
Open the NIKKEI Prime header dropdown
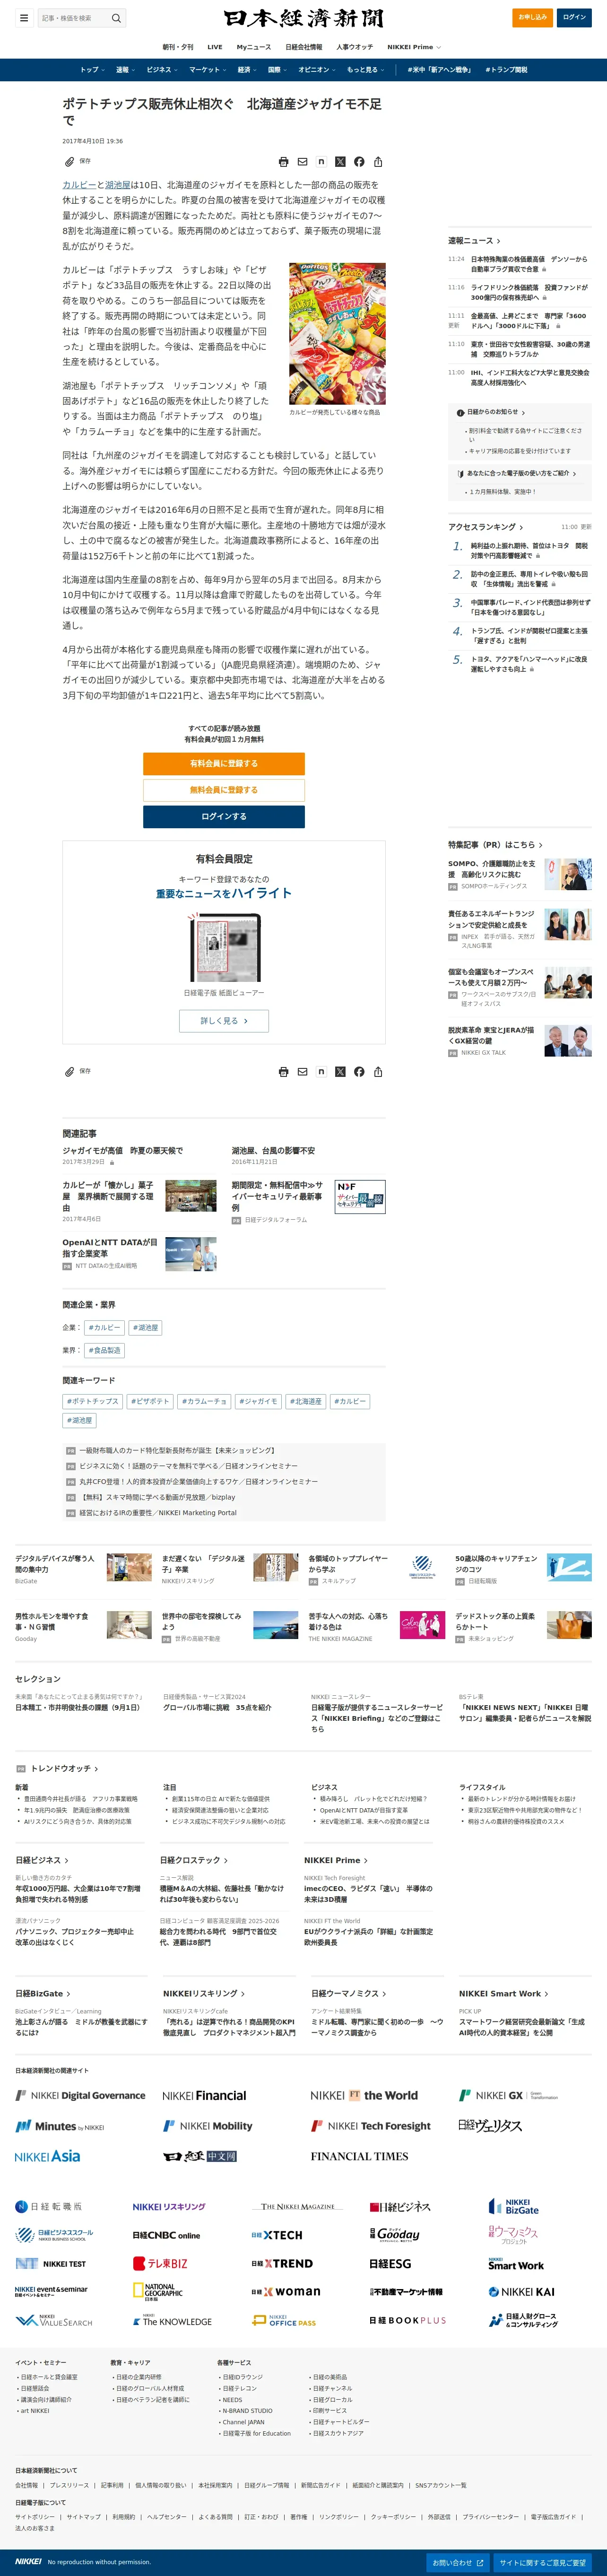(414, 47)
